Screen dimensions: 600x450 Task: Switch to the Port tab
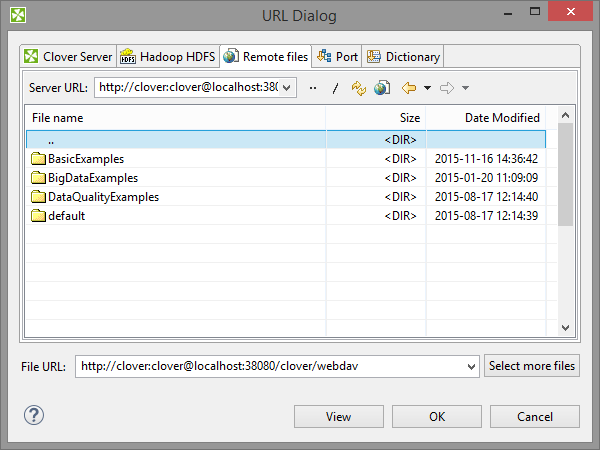[337, 57]
